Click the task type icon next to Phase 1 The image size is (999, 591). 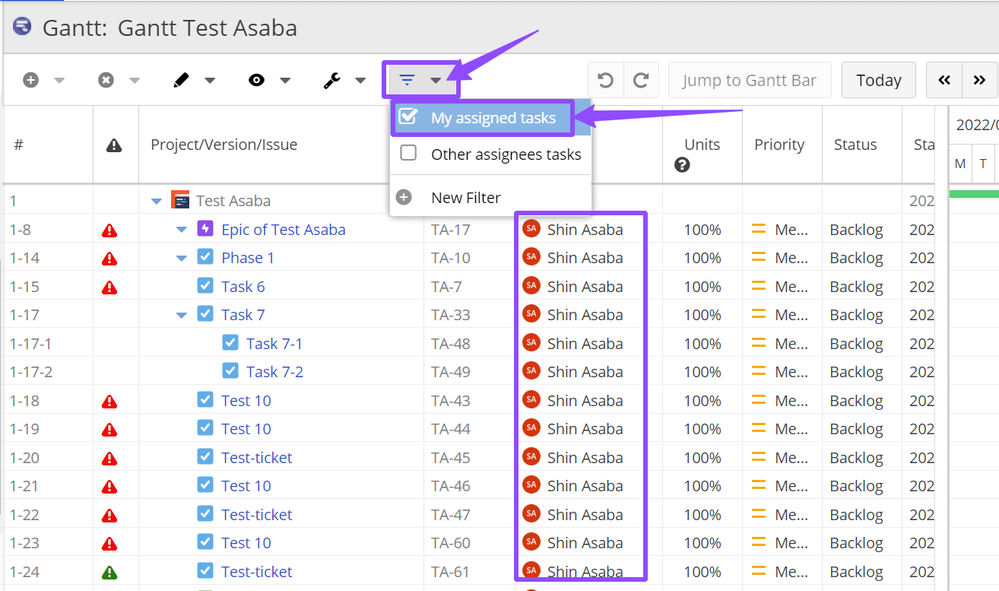[205, 257]
